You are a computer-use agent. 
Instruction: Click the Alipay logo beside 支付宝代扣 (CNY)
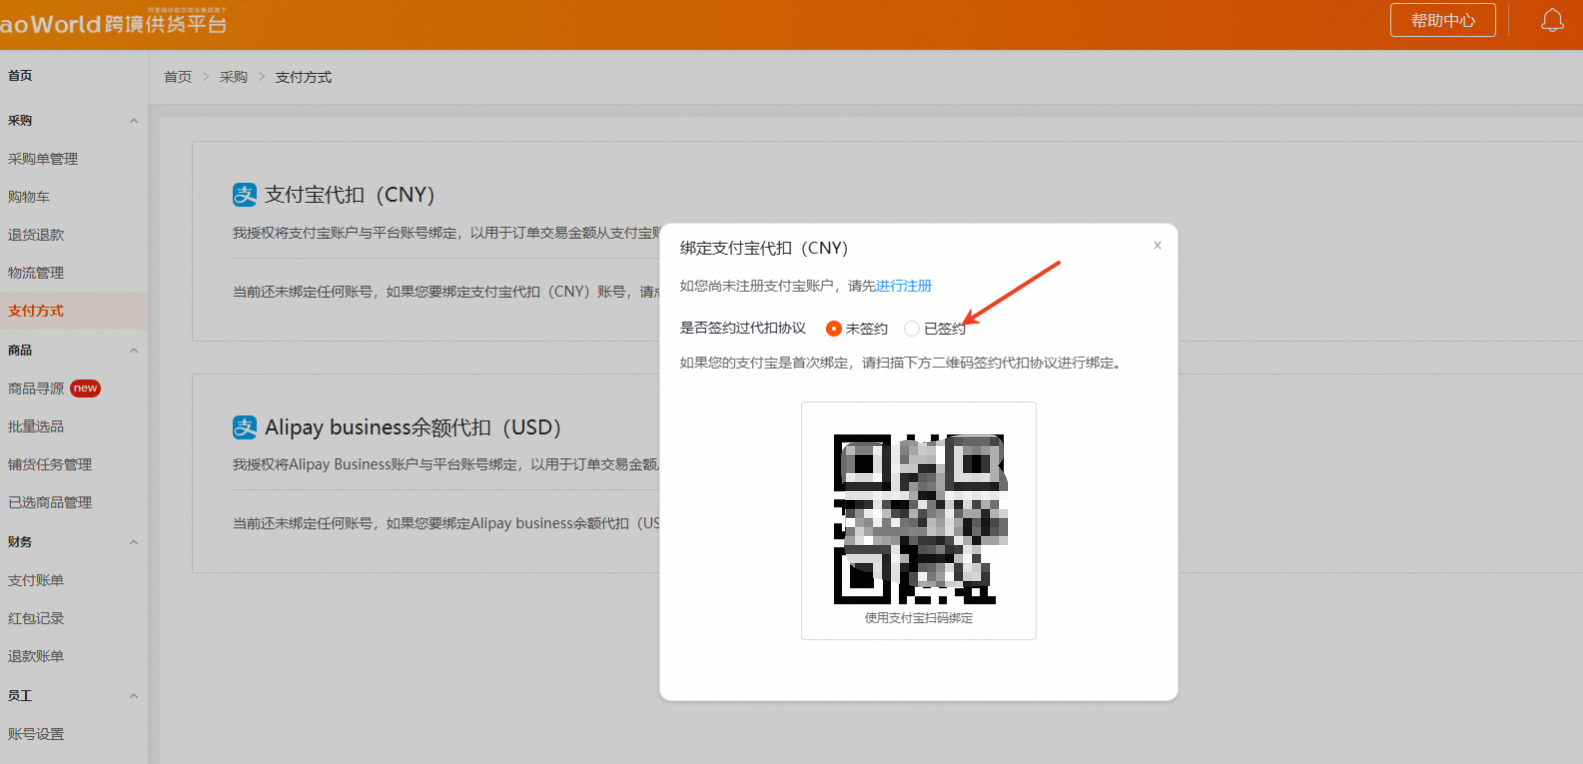245,194
